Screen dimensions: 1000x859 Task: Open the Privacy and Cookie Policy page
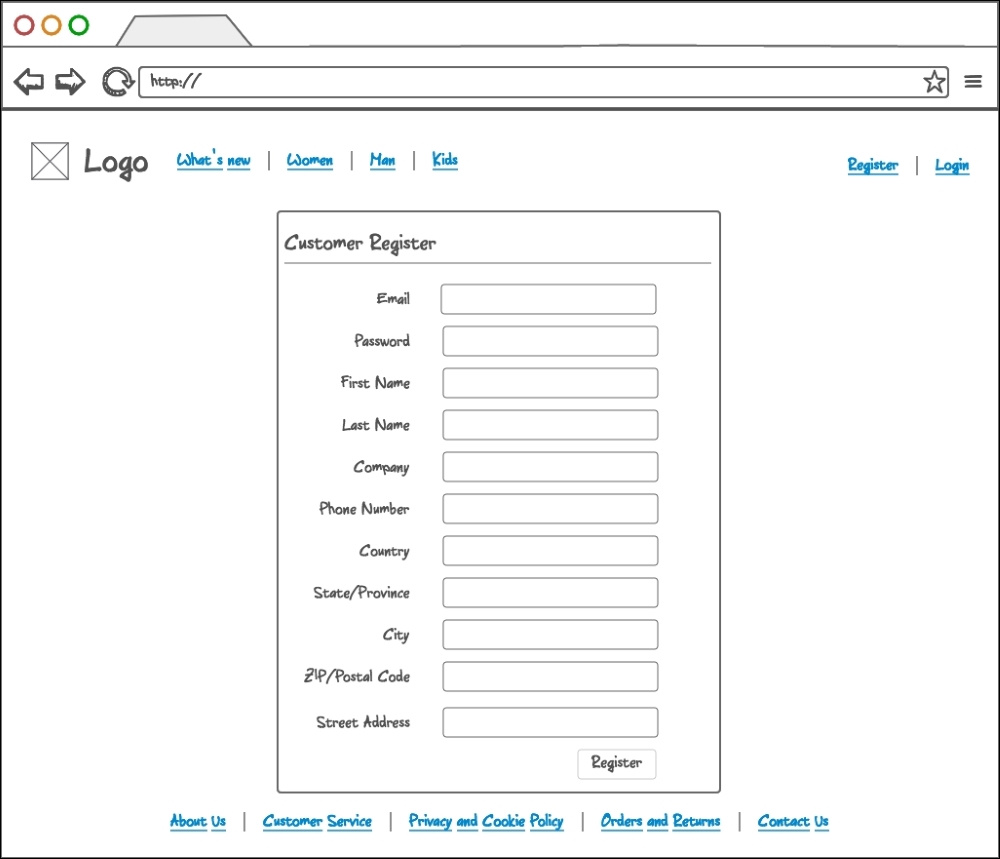pos(485,821)
